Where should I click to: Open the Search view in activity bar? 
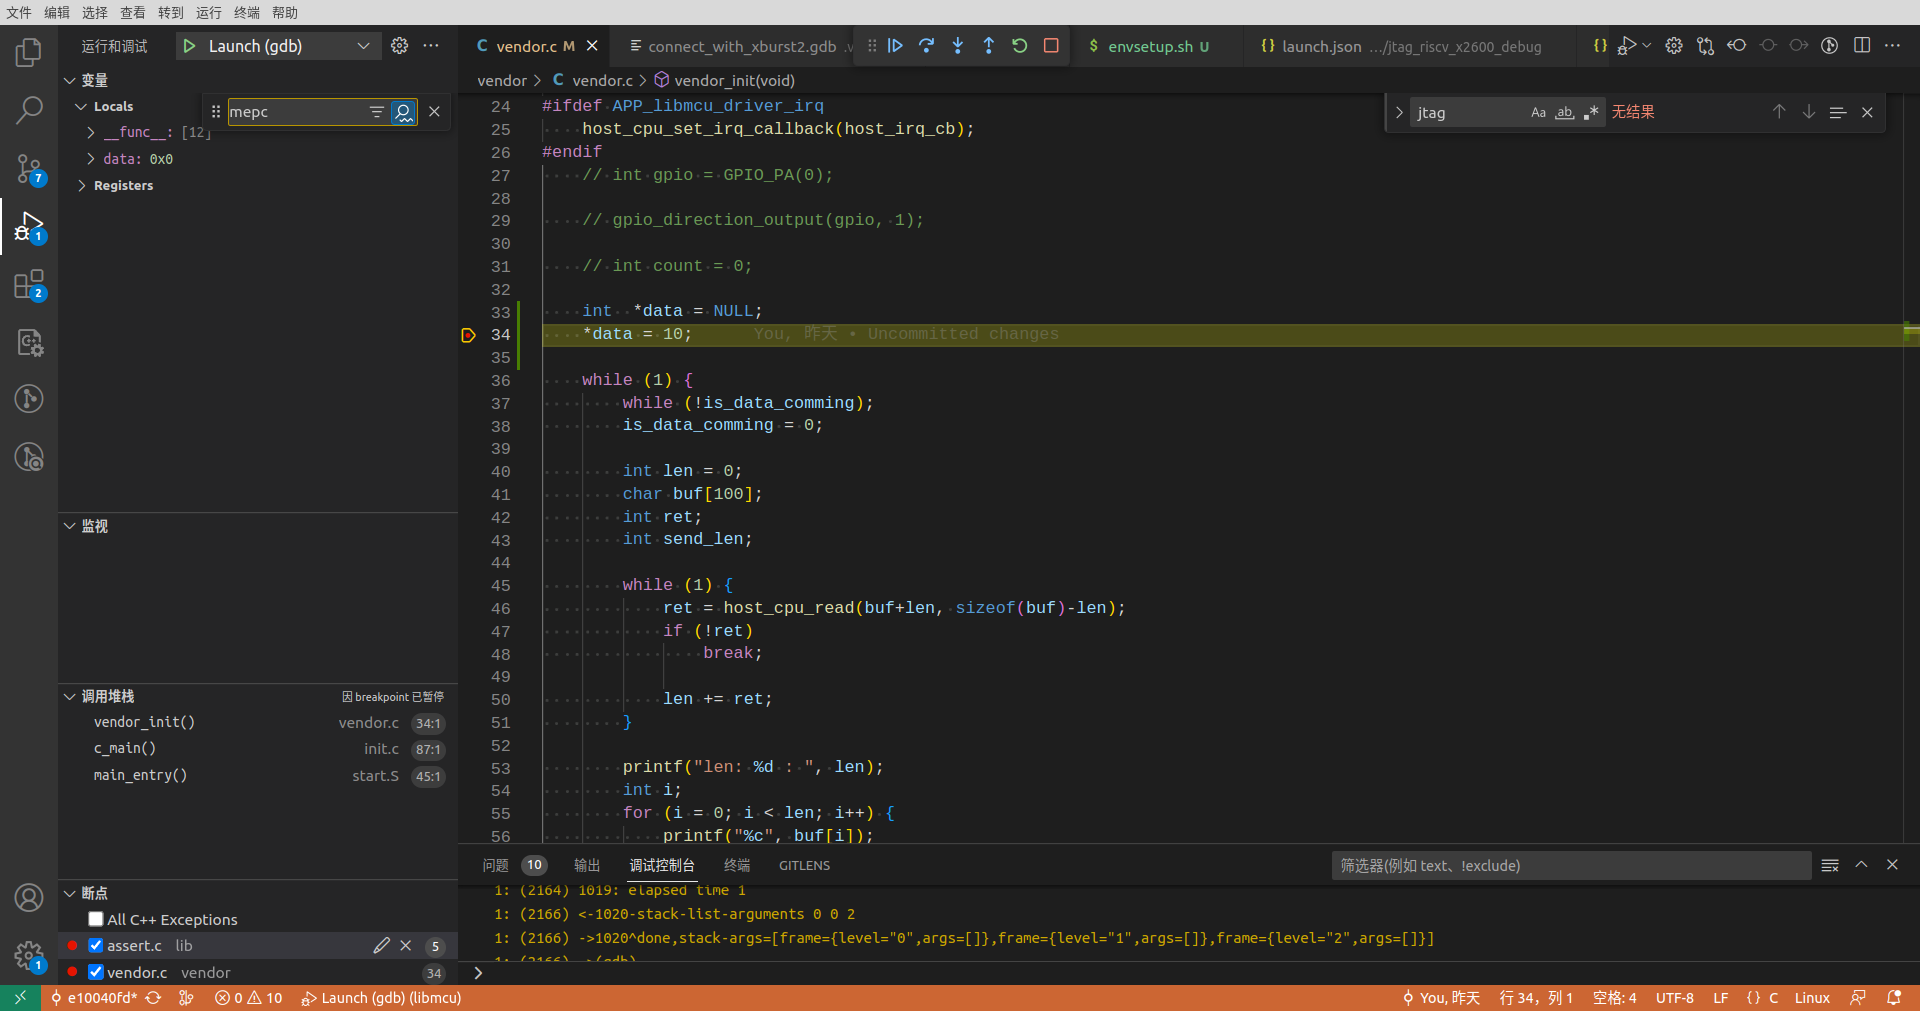point(29,110)
